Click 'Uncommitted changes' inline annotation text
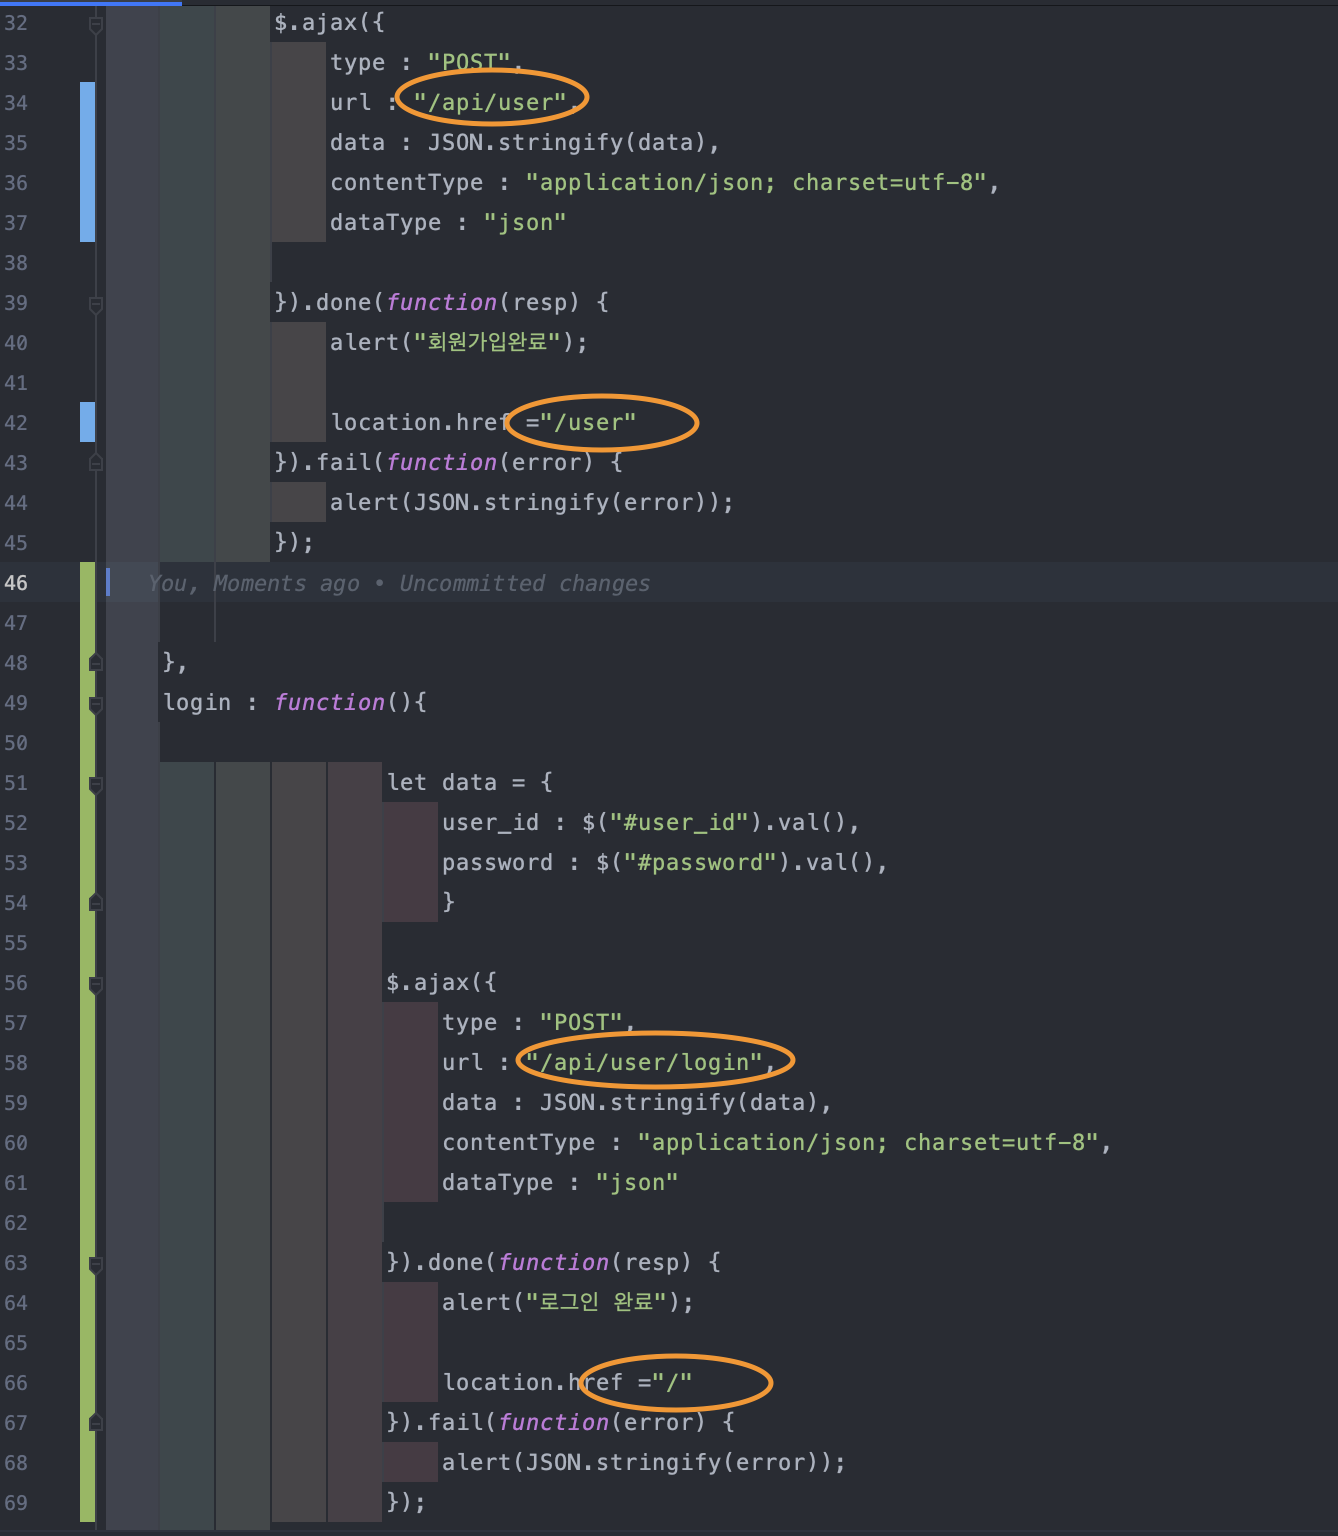Screen dimensions: 1338x1536 click(525, 583)
